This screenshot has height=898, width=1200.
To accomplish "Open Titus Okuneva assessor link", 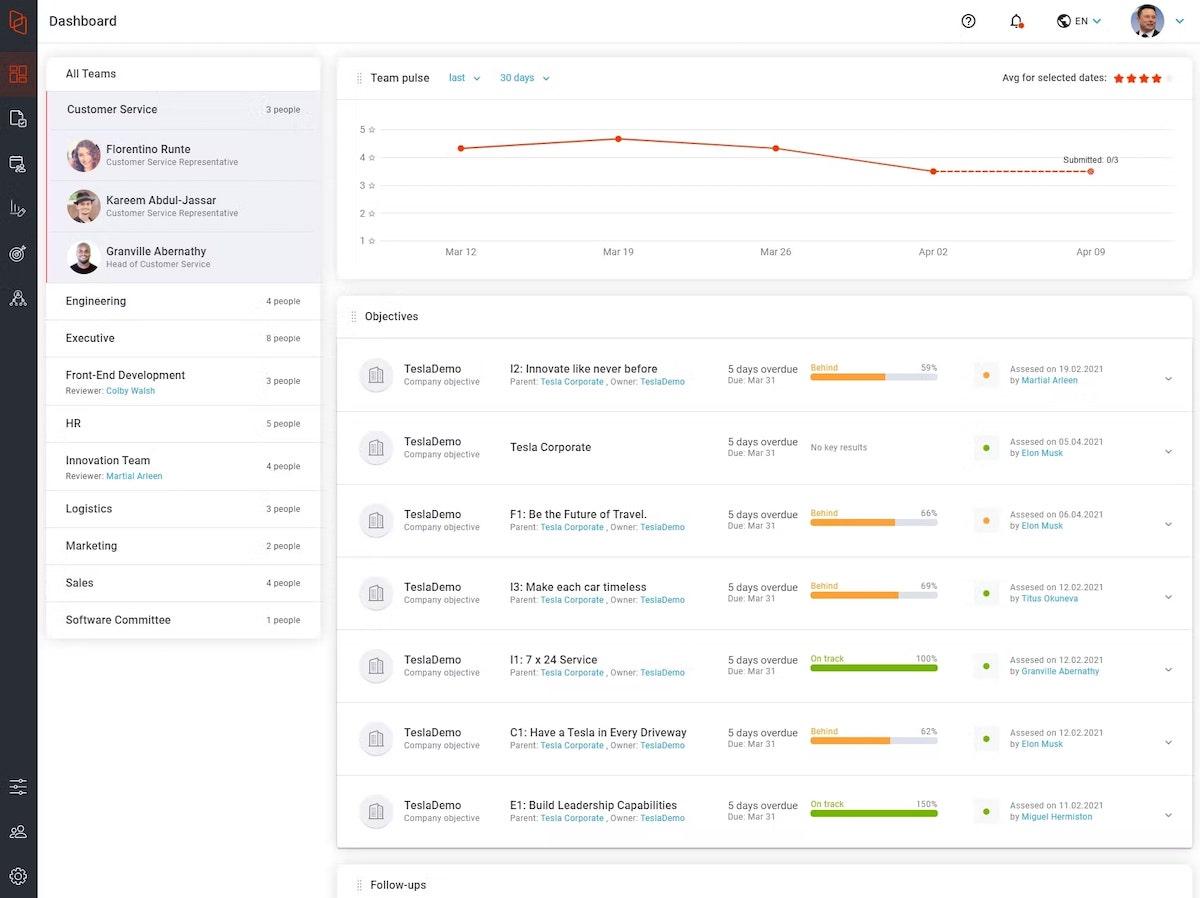I will click(1049, 599).
